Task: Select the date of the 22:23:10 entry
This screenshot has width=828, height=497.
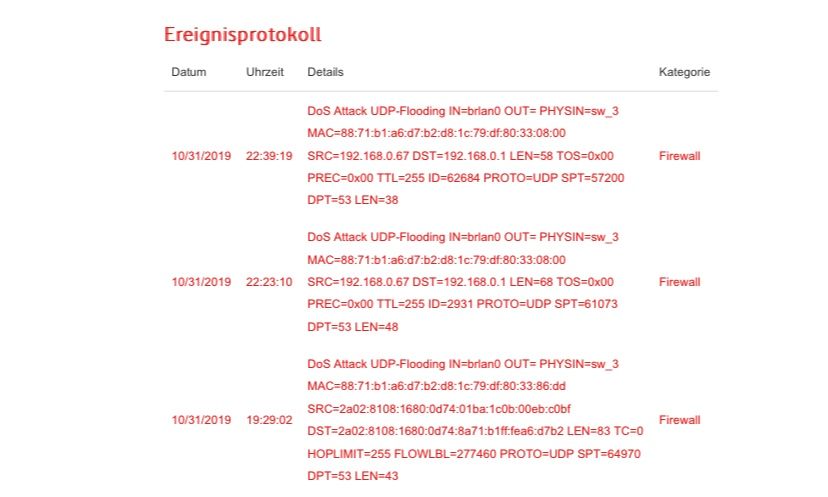Action: [x=201, y=282]
